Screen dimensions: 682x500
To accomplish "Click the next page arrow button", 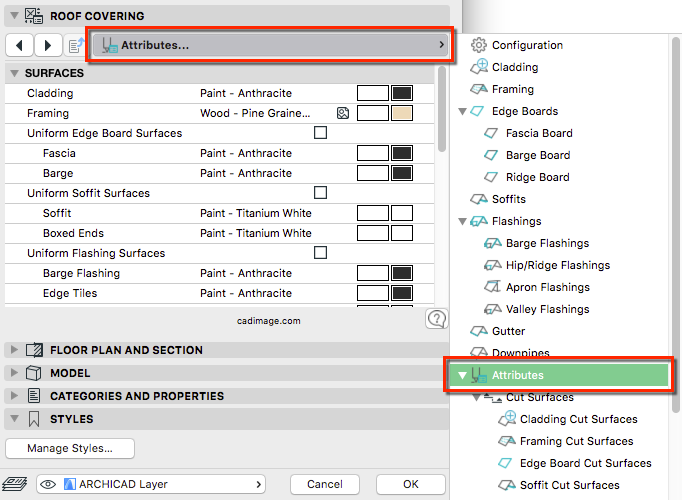I will tap(48, 45).
